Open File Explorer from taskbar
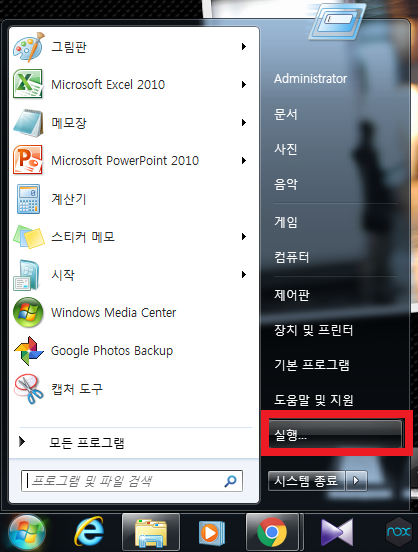Image resolution: width=418 pixels, height=552 pixels. [x=151, y=532]
